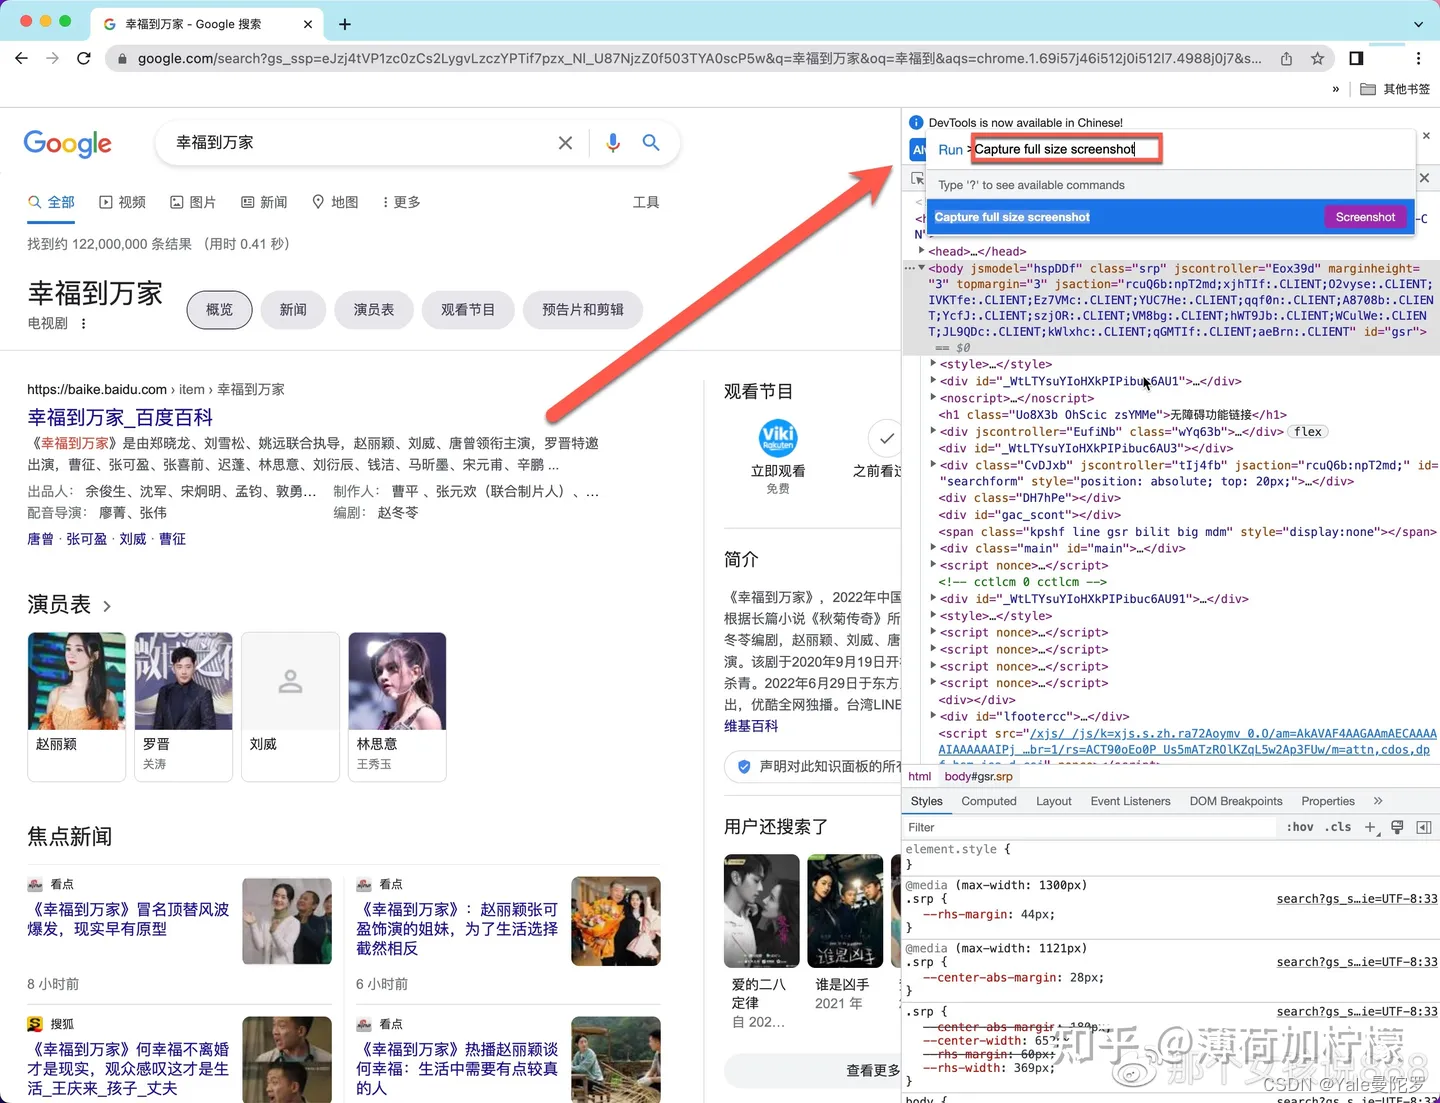Open more options dots beside 电视剧
Viewport: 1440px width, 1103px height.
(x=83, y=323)
